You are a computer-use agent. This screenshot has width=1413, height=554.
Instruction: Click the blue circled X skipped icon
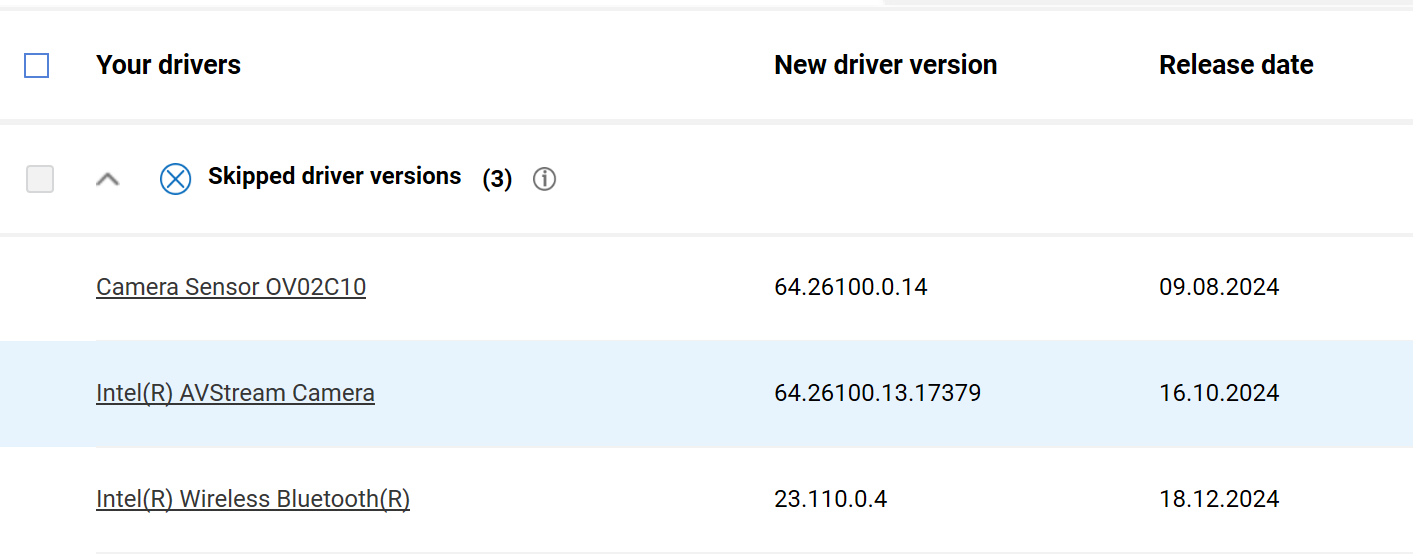click(x=175, y=179)
